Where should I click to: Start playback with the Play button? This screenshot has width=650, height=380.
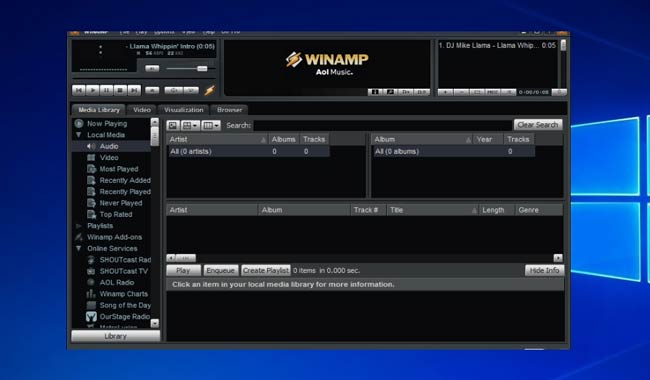click(x=92, y=90)
